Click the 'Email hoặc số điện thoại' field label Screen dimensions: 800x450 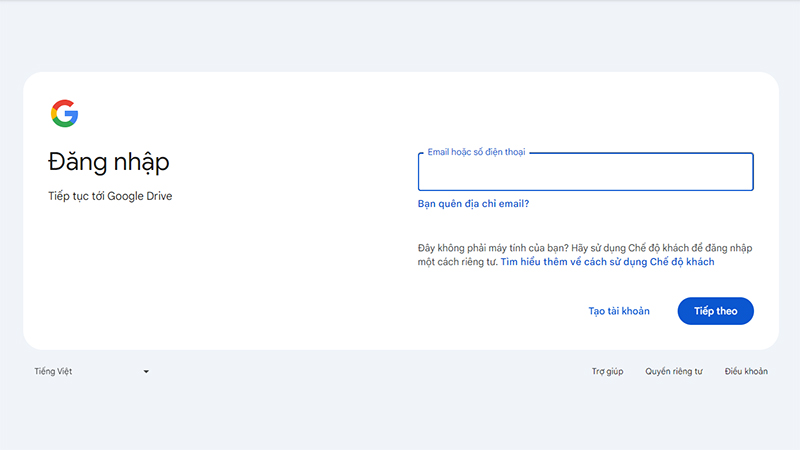click(475, 152)
